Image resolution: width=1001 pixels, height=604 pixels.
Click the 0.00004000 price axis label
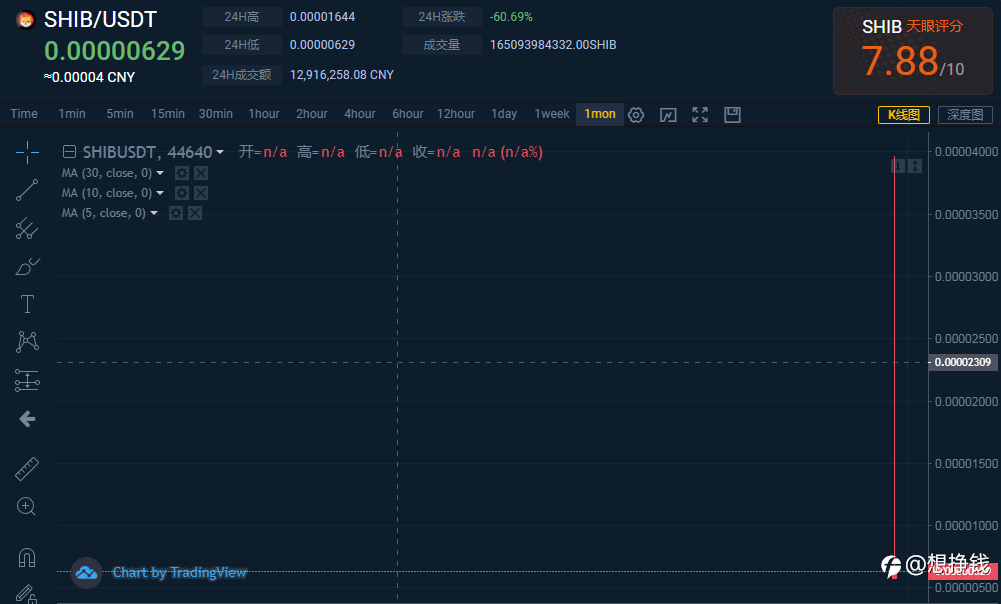pos(967,152)
